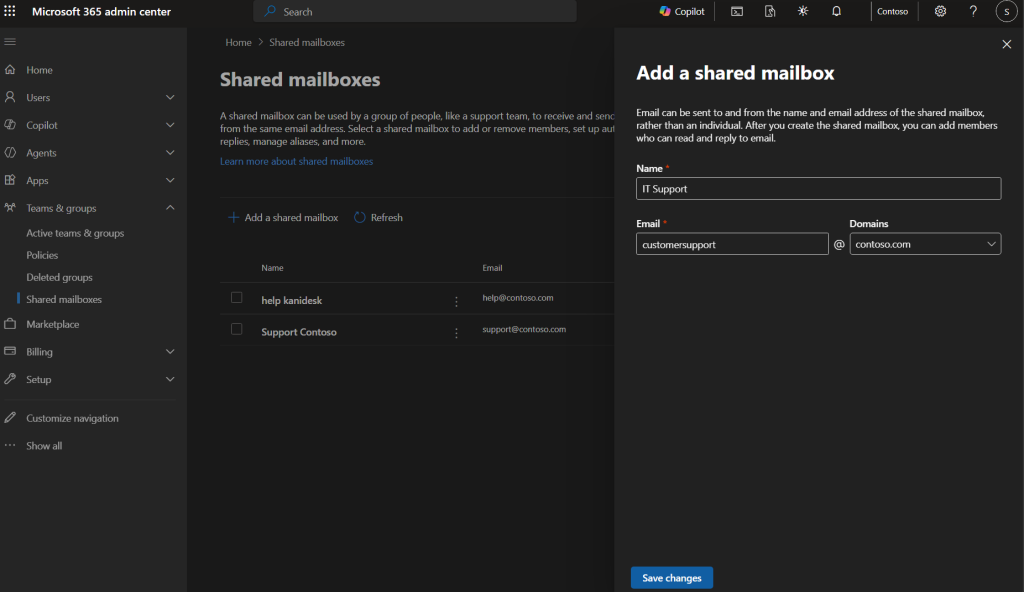
Task: Click the Show all ellipsis icon
Action: pyautogui.click(x=10, y=445)
